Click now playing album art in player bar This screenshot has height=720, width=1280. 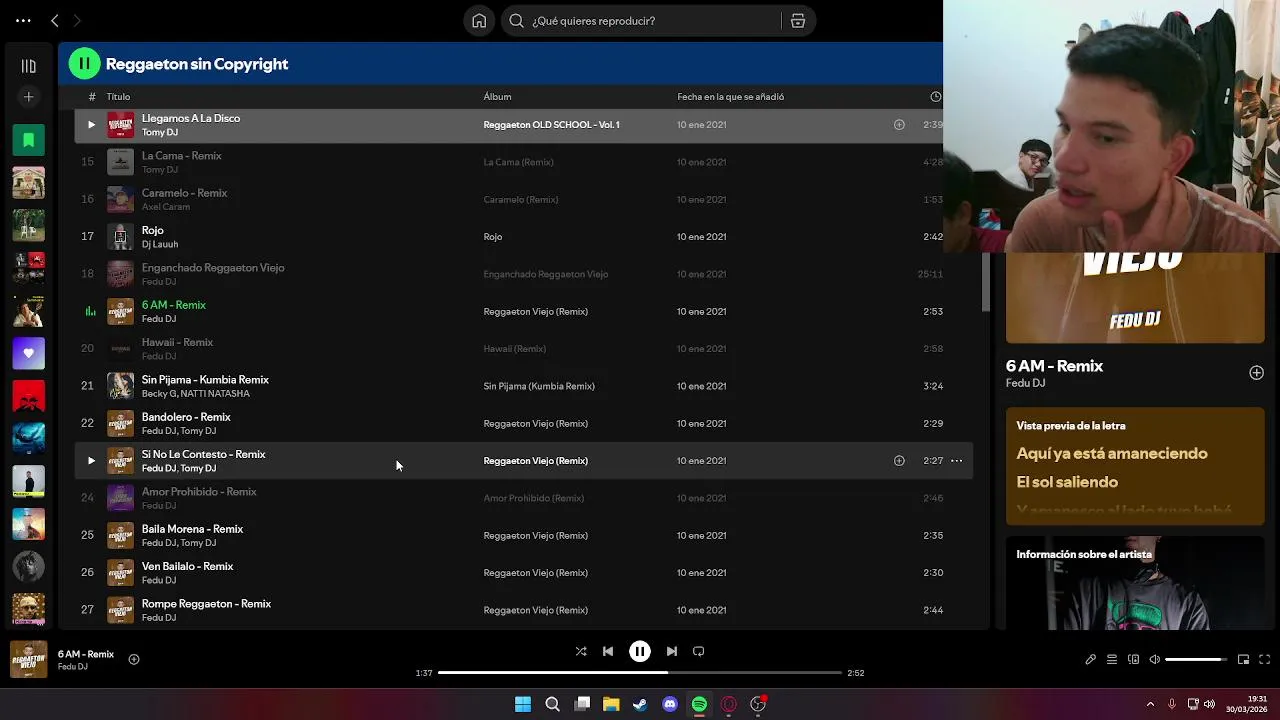tap(28, 660)
